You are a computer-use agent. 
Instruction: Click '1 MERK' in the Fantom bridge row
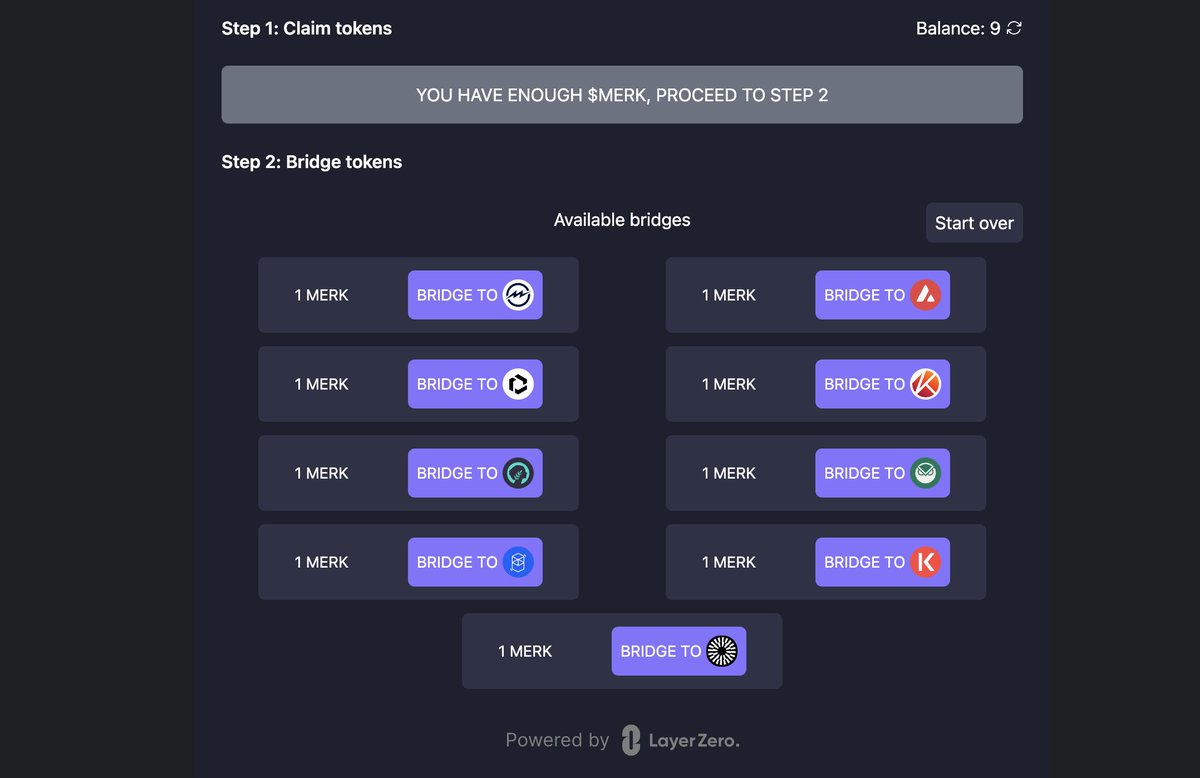(321, 562)
